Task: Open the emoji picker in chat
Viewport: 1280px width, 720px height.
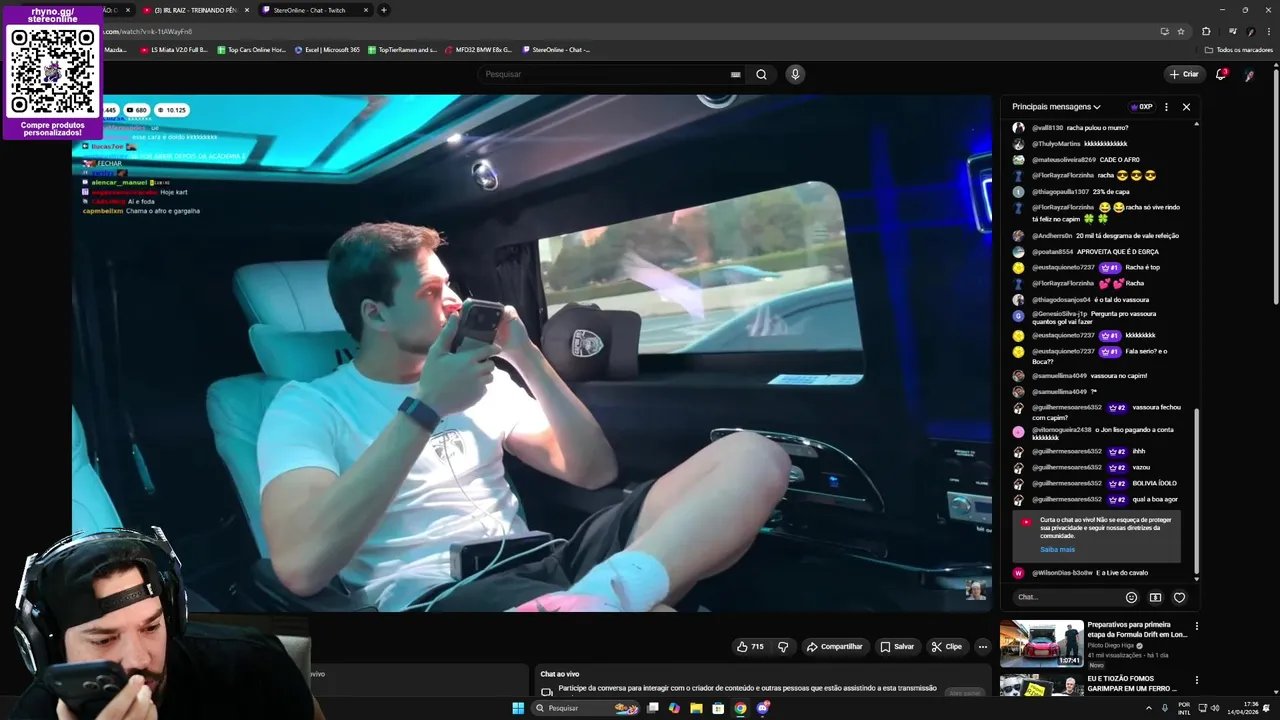Action: (1131, 597)
